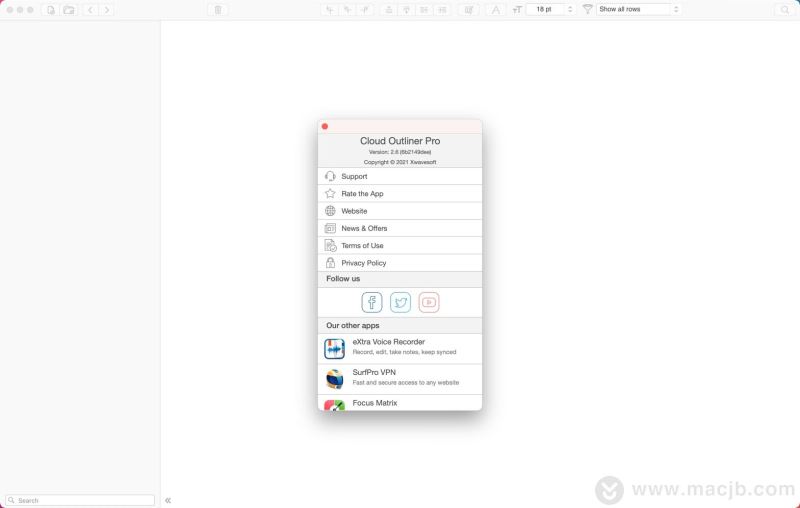Open the 'Show all rows' filter dropdown

[x=638, y=9]
